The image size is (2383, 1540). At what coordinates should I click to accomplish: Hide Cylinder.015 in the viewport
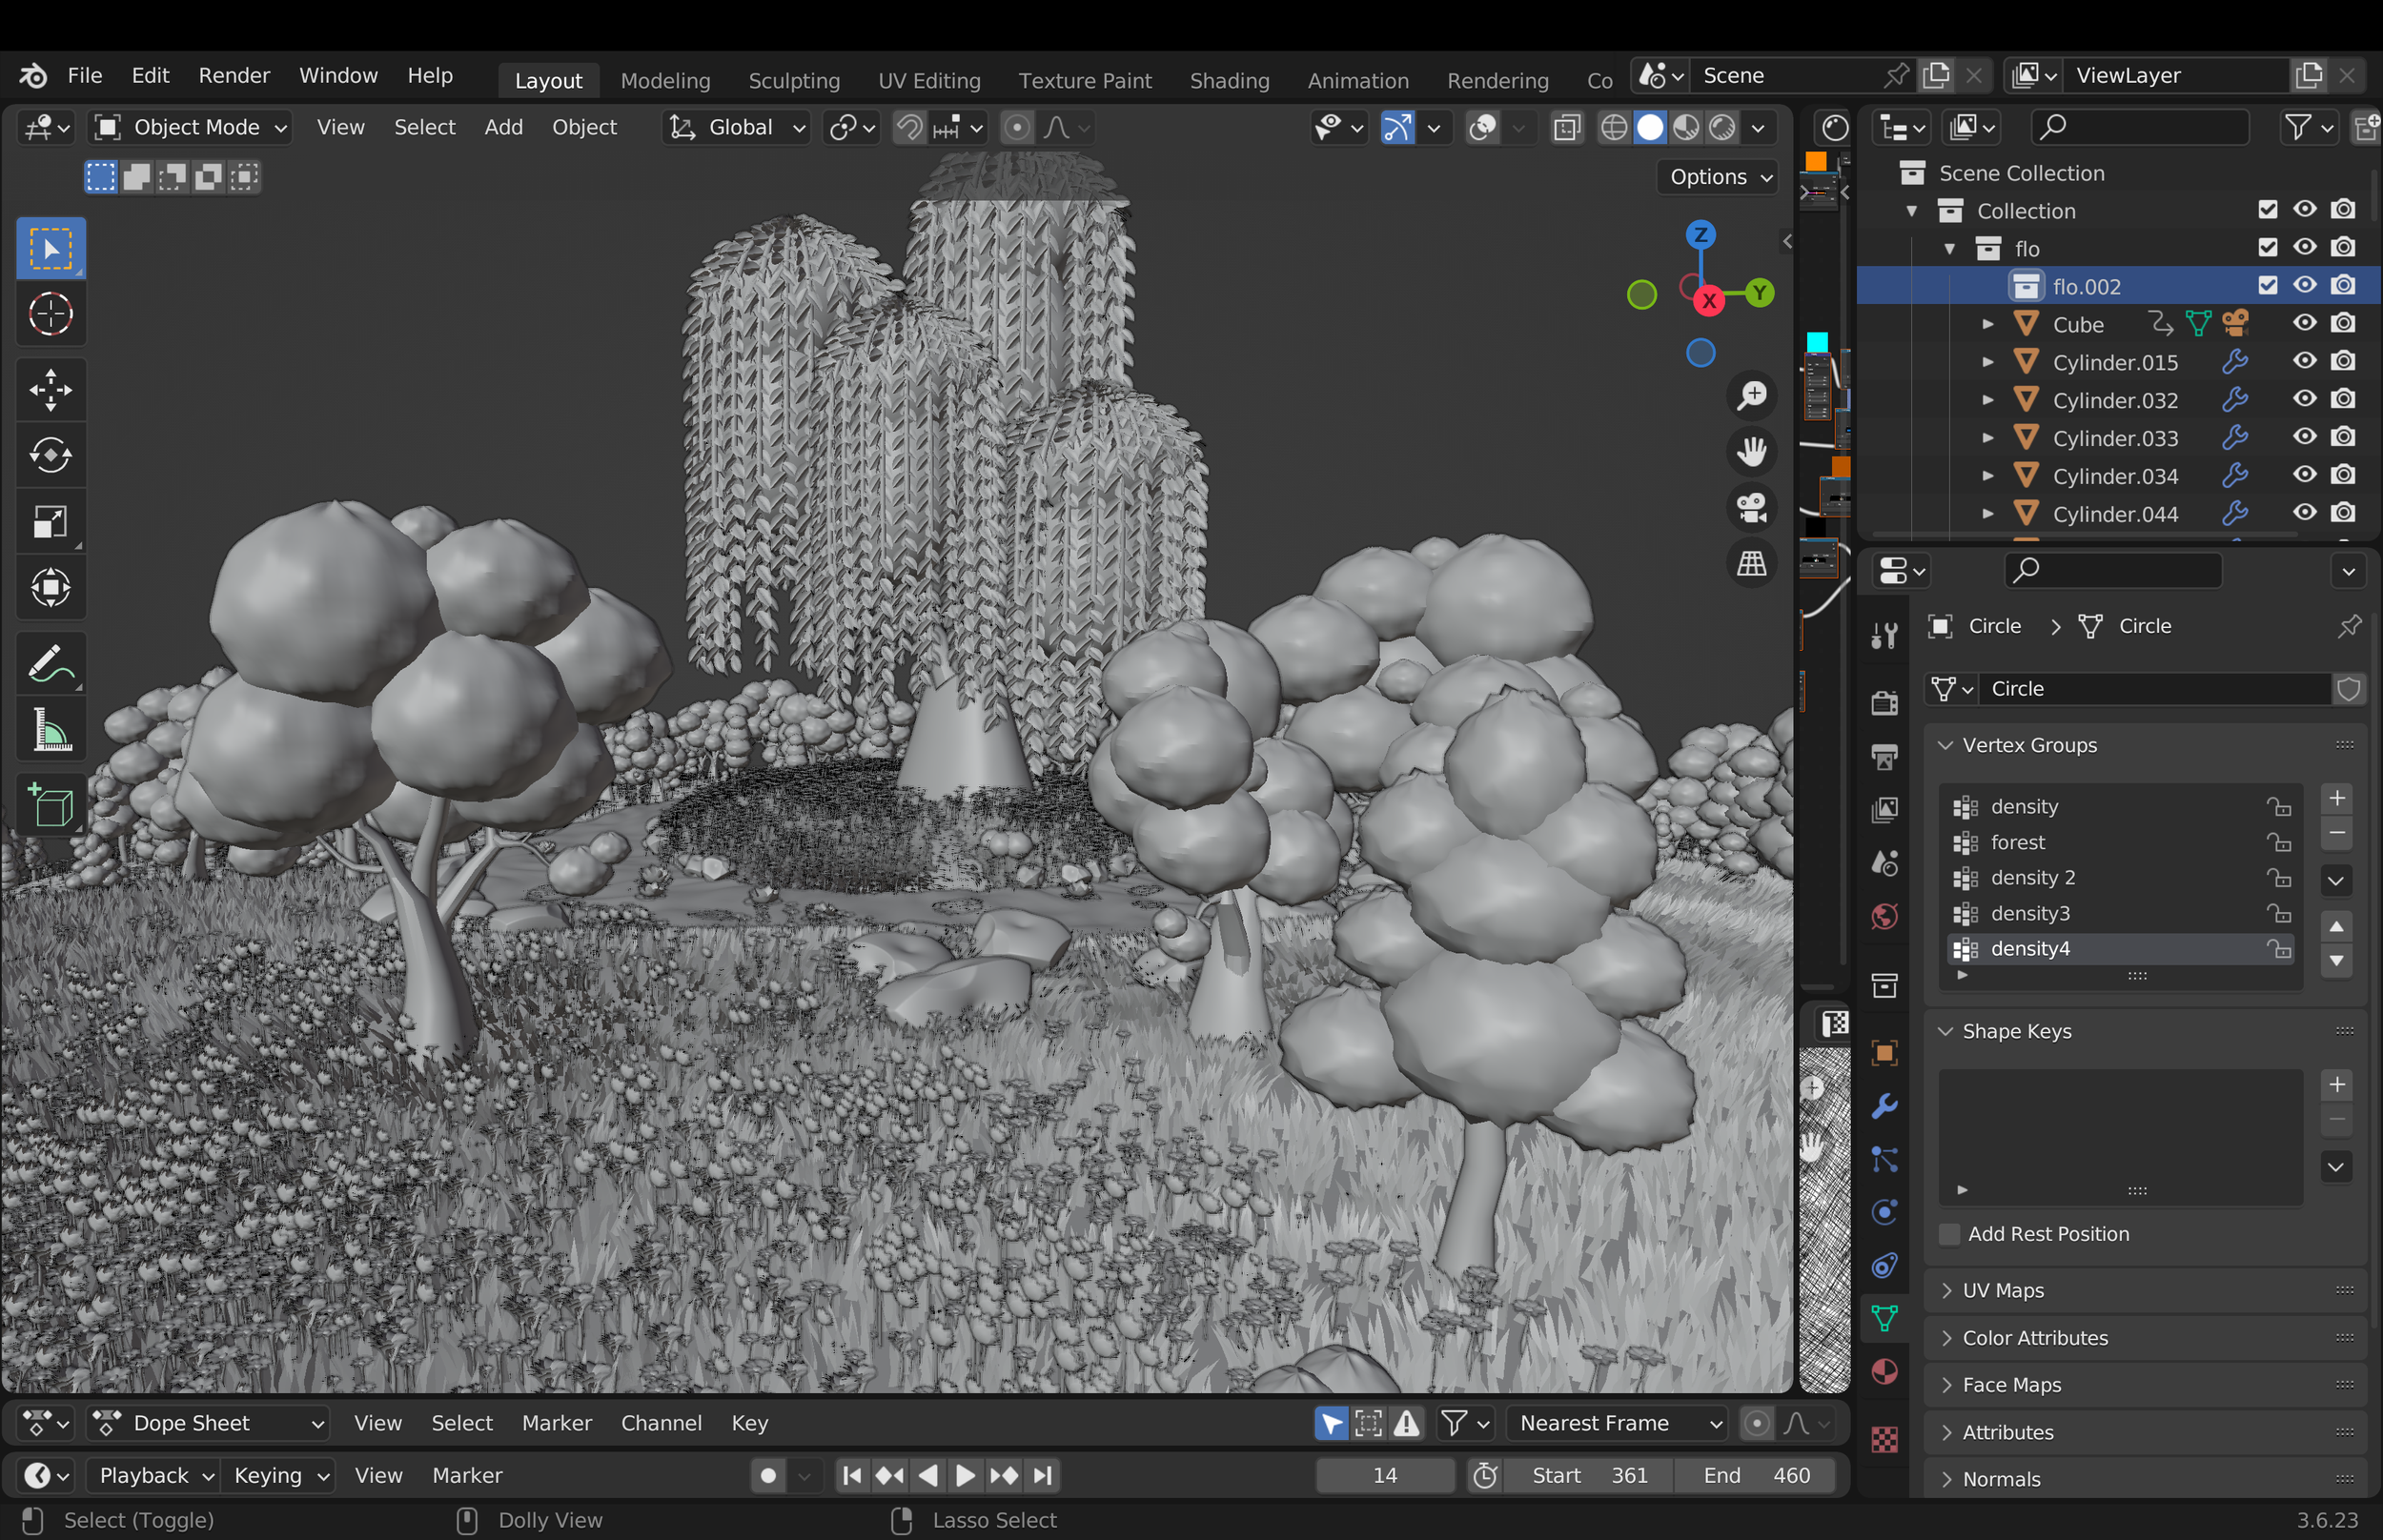pos(2304,362)
